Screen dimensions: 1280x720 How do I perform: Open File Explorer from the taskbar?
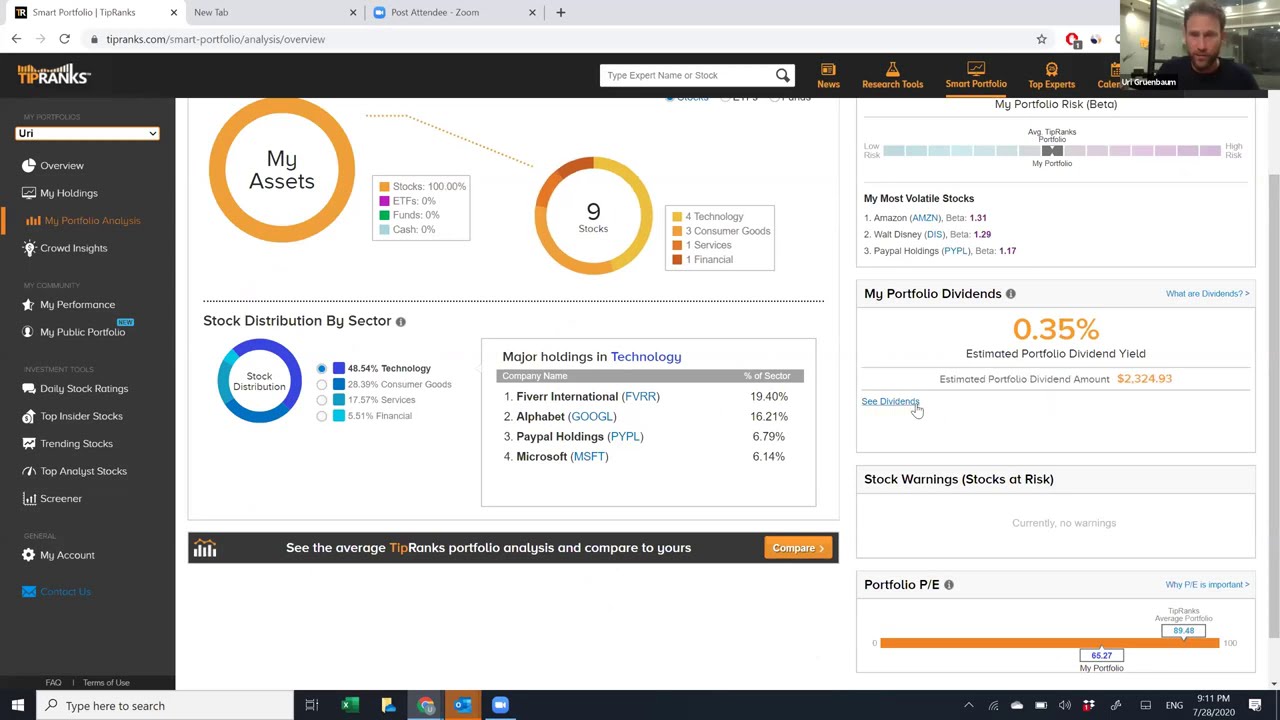click(x=388, y=705)
